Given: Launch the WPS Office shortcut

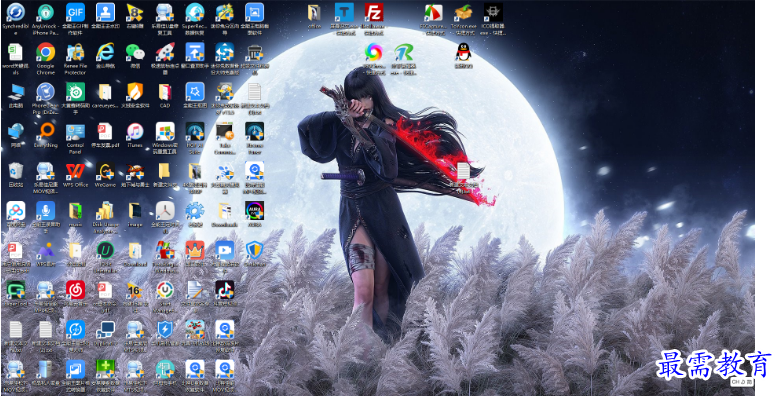Looking at the screenshot, I should 75,172.
